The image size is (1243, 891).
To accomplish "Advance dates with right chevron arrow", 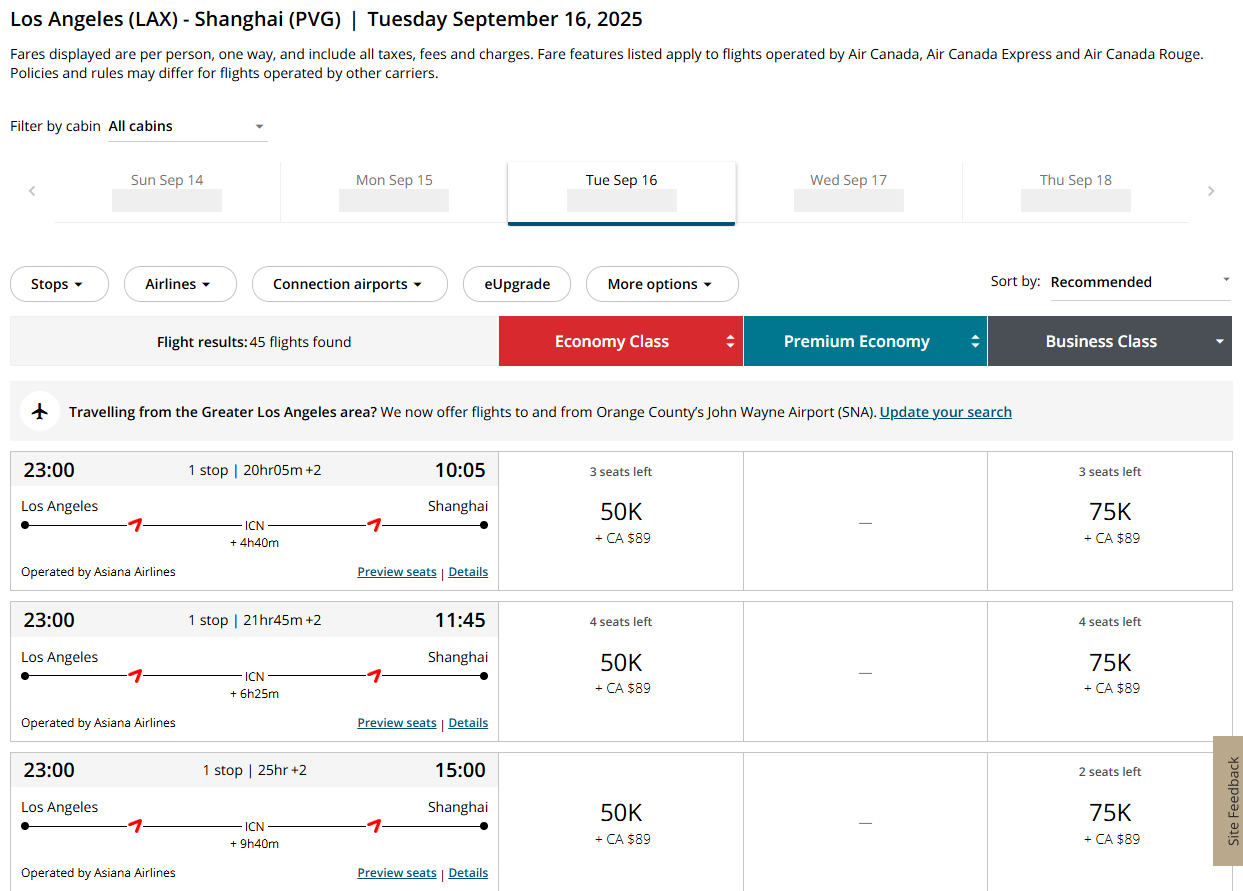I will point(1211,191).
